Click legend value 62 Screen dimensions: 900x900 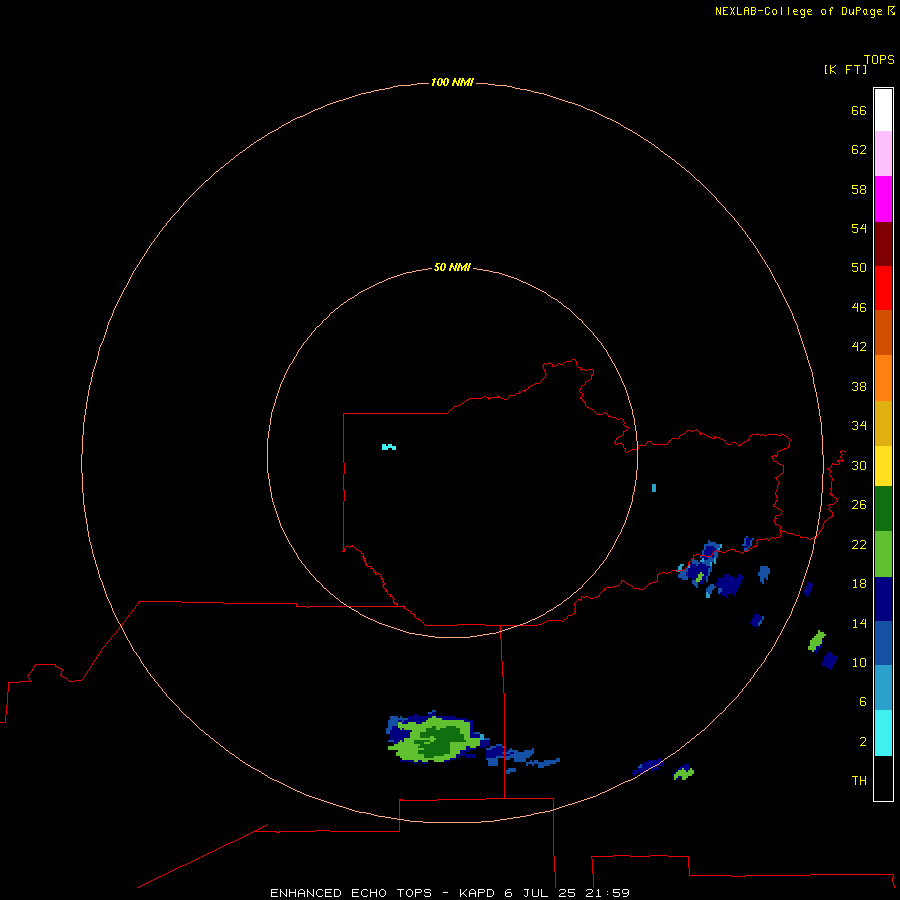[x=859, y=150]
